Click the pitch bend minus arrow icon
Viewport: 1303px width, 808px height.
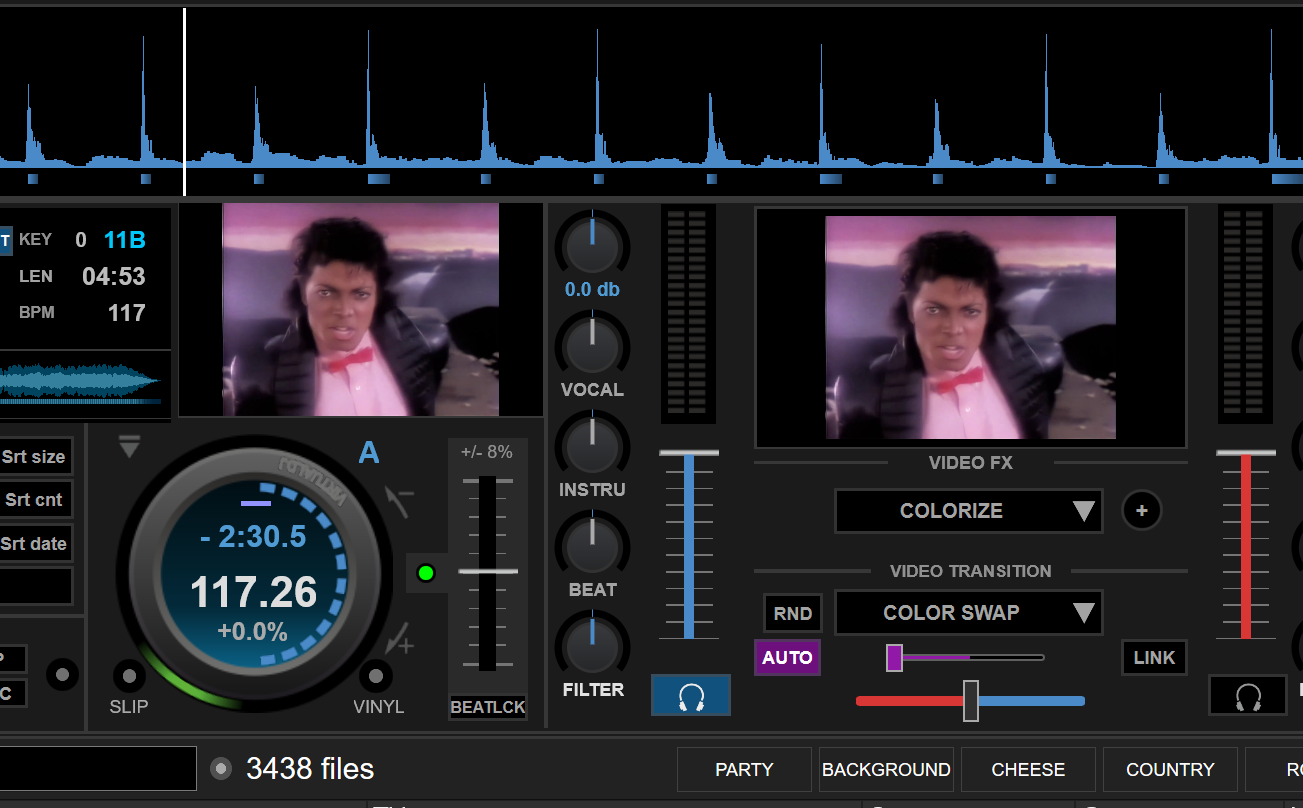point(399,500)
